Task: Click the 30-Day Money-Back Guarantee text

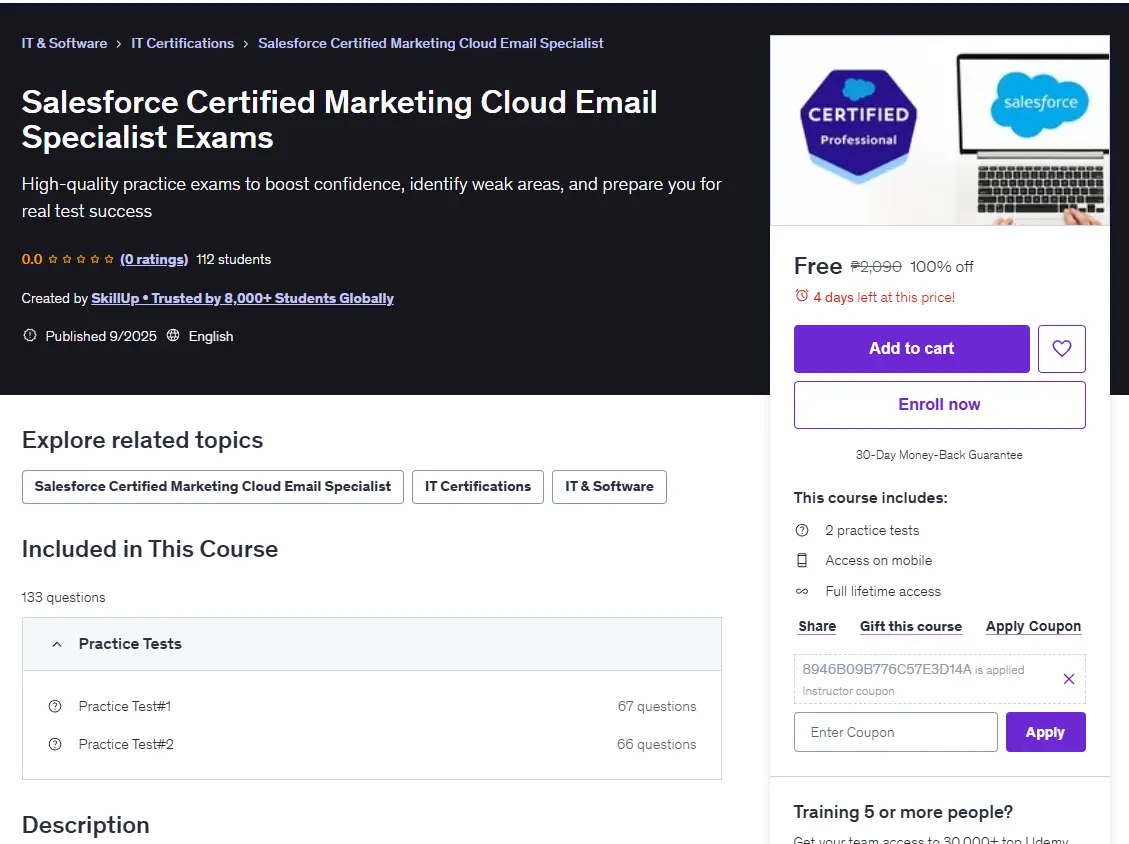Action: [939, 455]
